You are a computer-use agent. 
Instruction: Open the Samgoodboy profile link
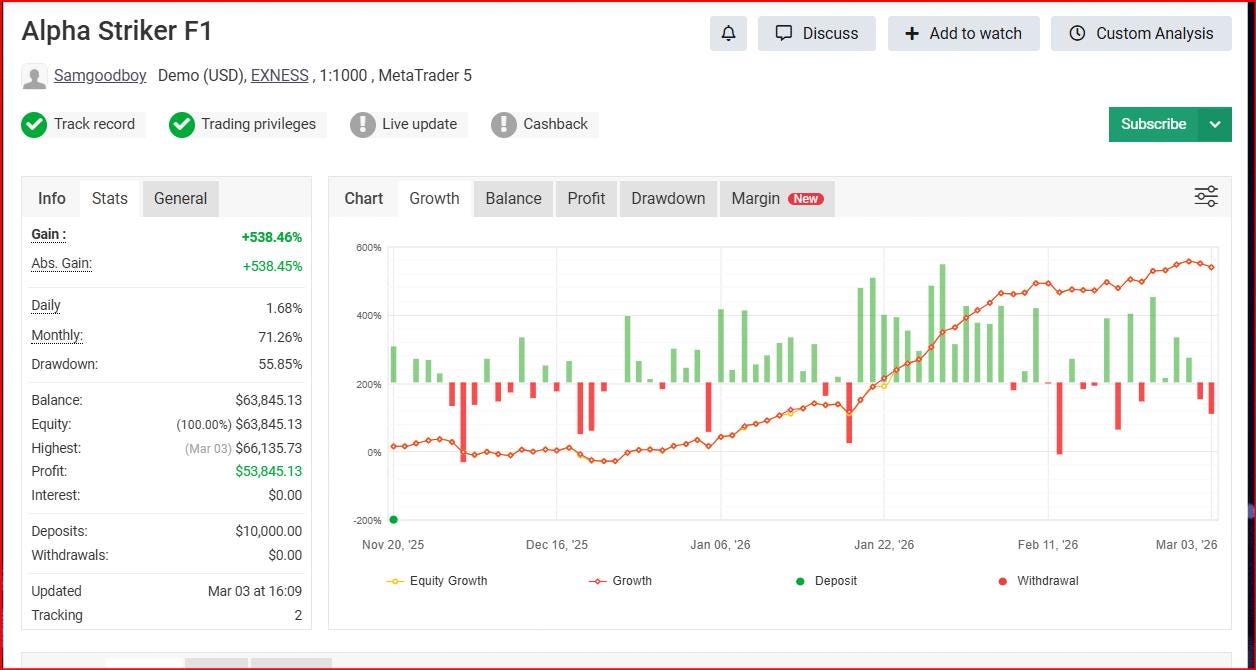(100, 75)
